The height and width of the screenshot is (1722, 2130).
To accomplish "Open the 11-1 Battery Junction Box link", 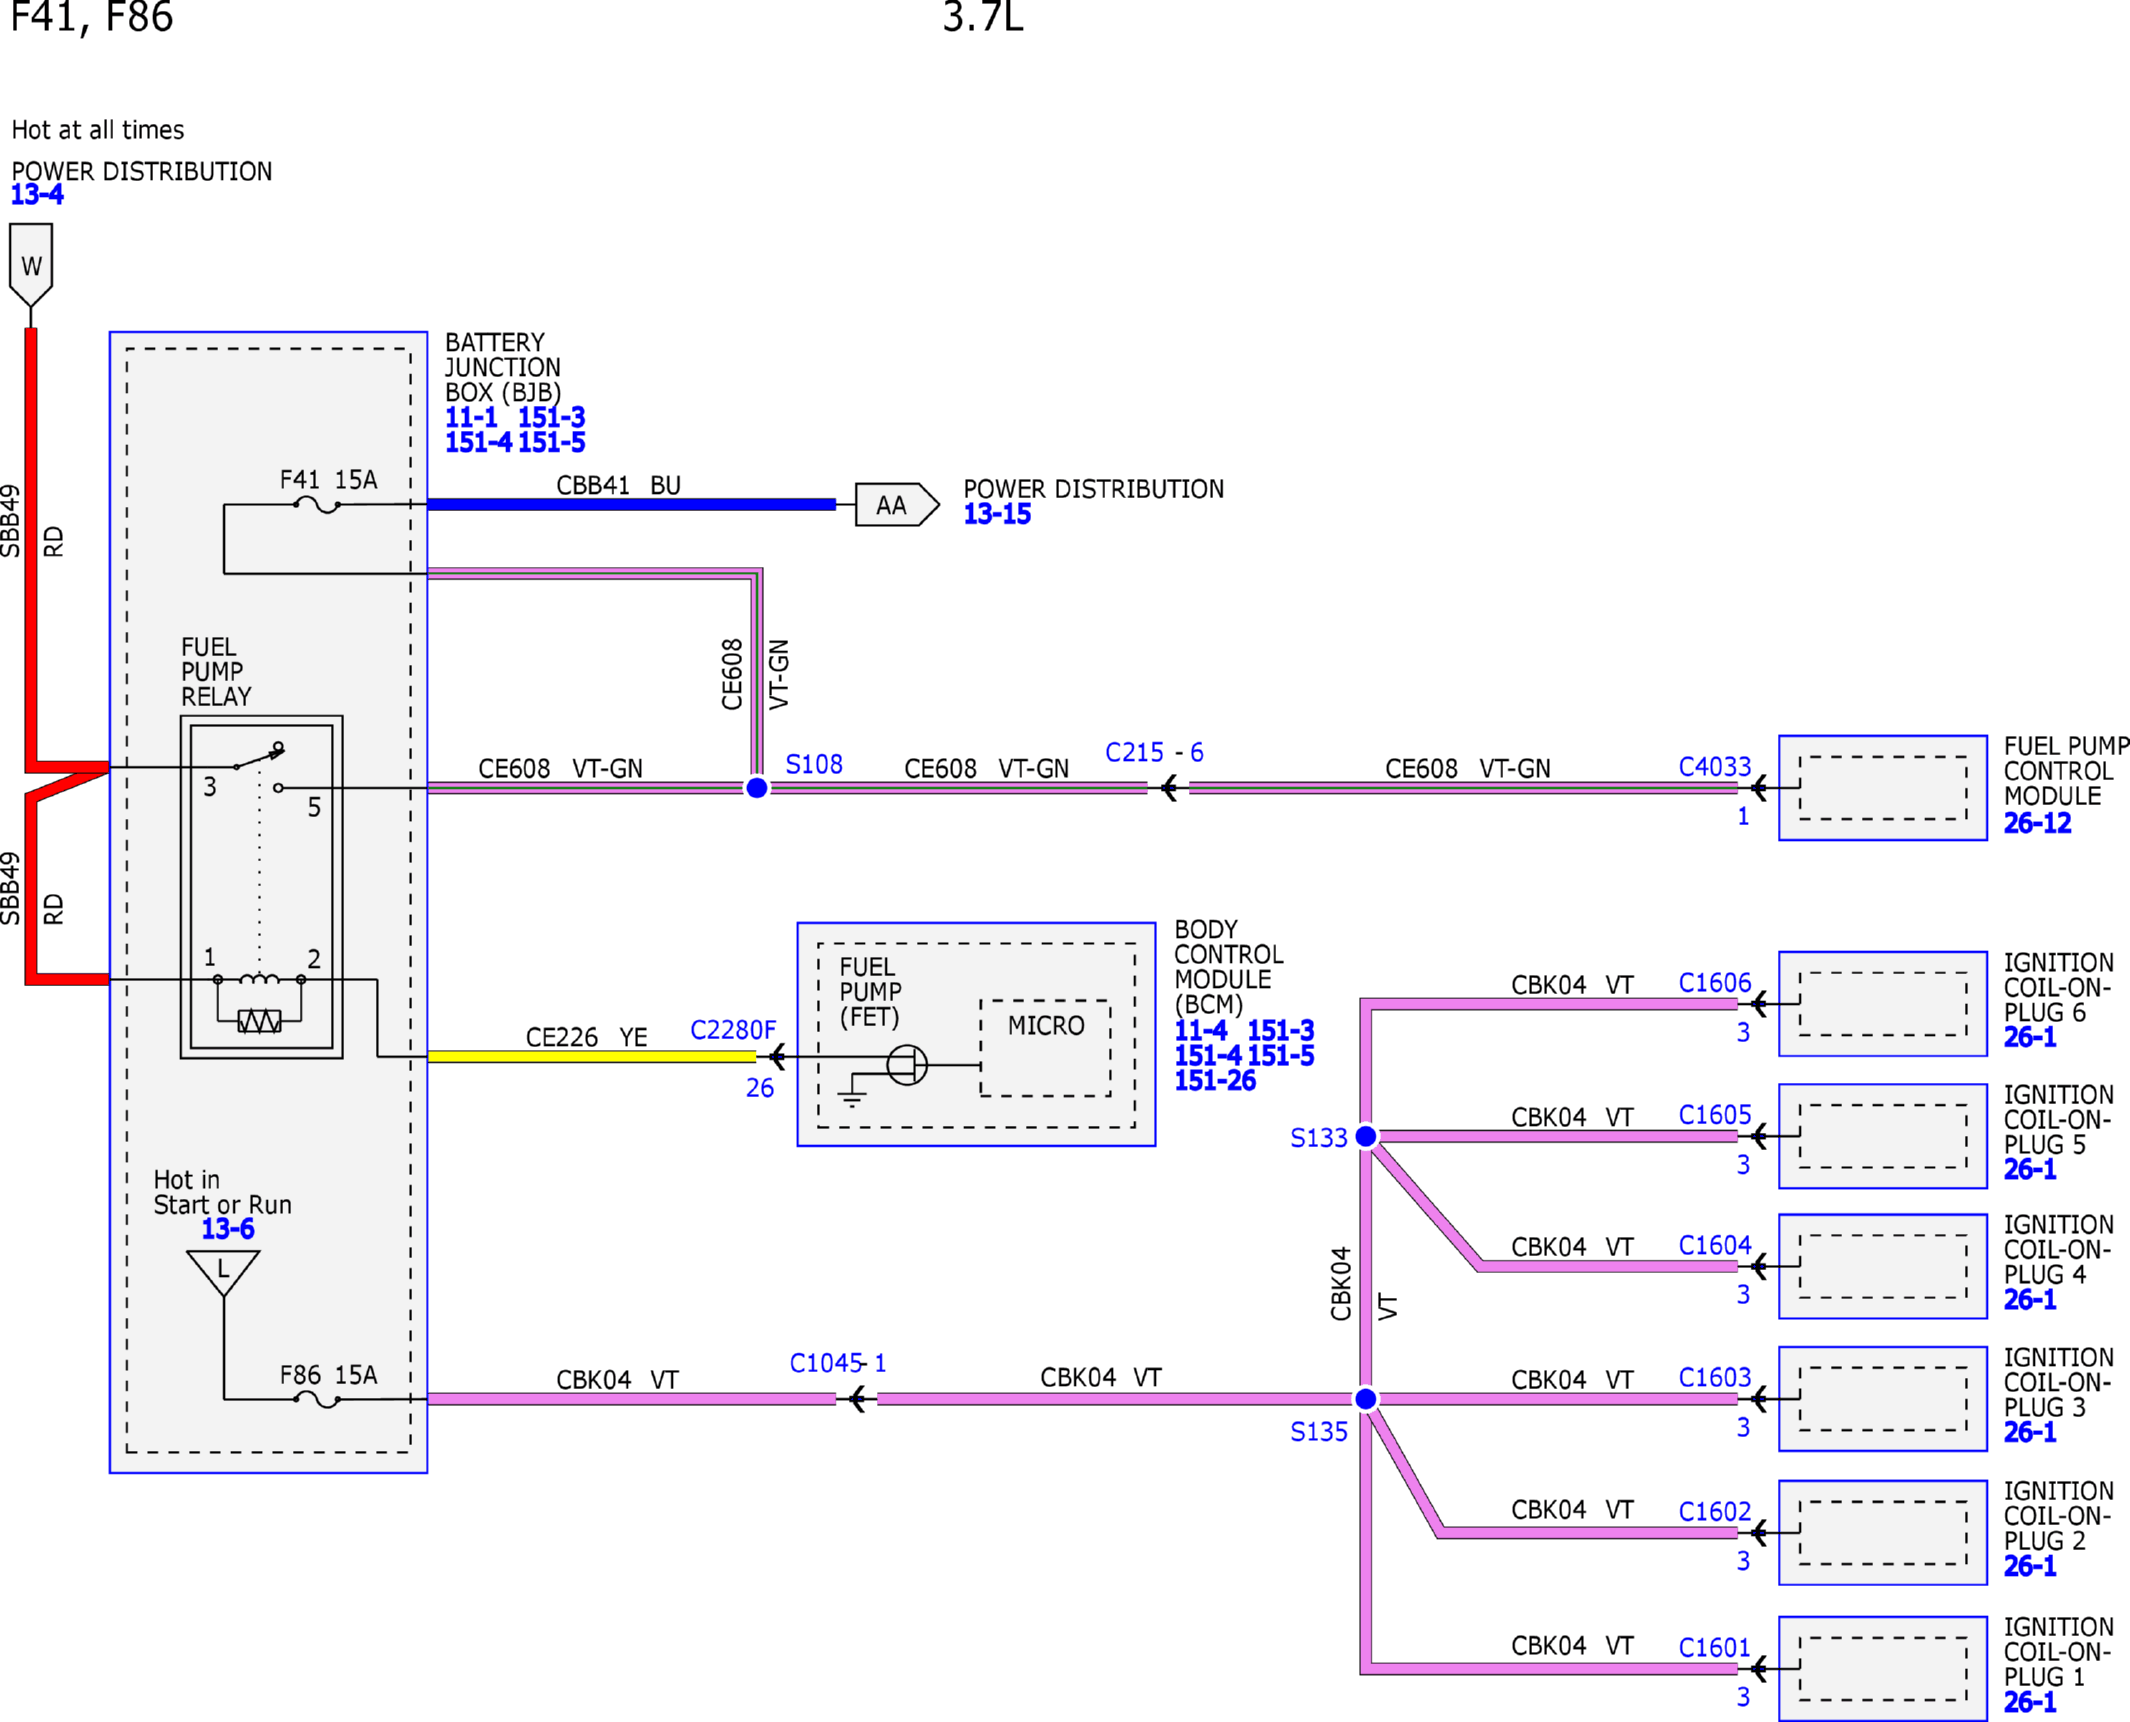I will pyautogui.click(x=471, y=417).
